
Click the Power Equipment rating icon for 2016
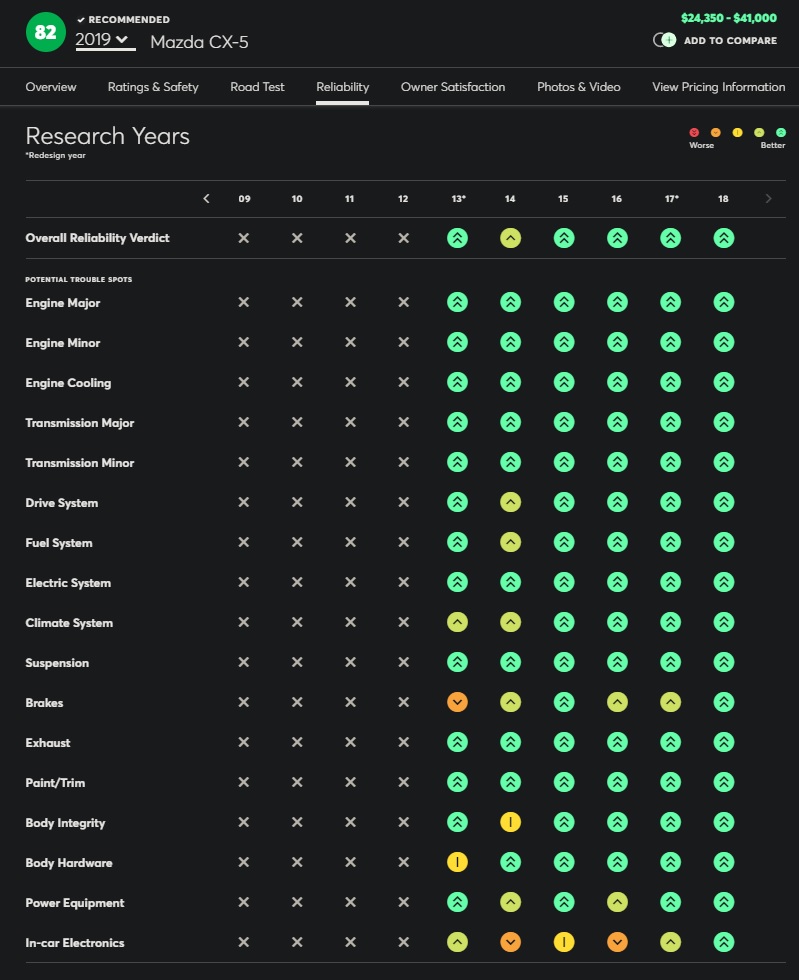click(x=617, y=902)
